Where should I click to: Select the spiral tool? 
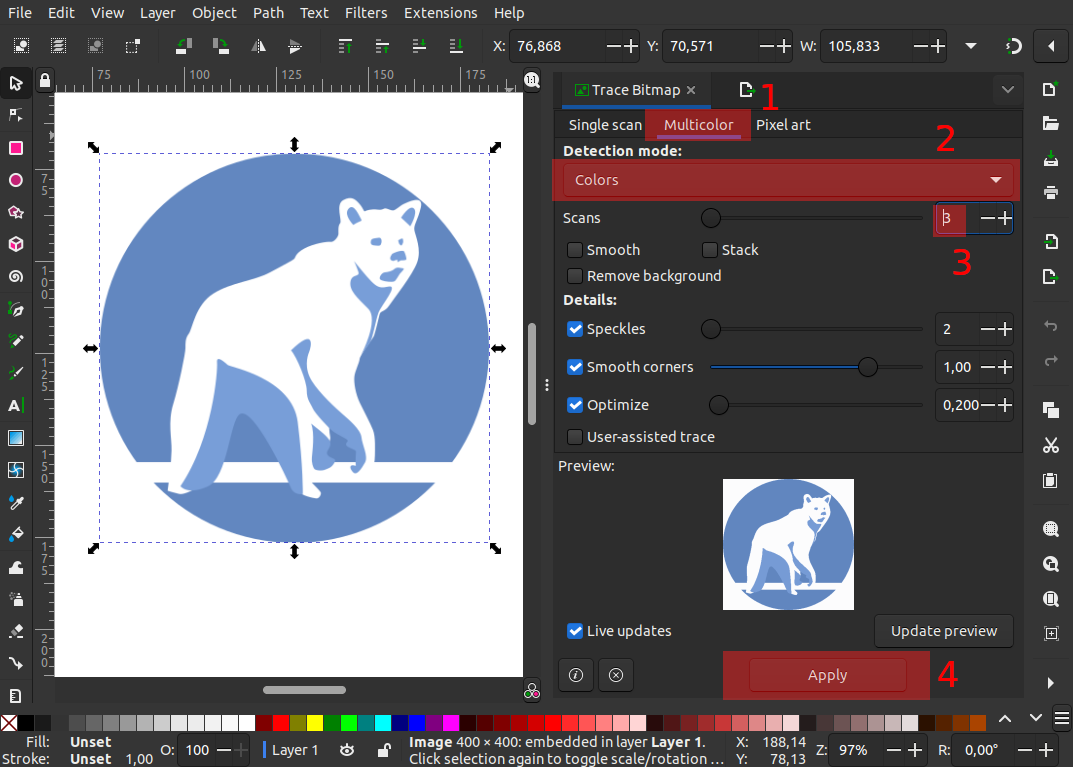[16, 276]
